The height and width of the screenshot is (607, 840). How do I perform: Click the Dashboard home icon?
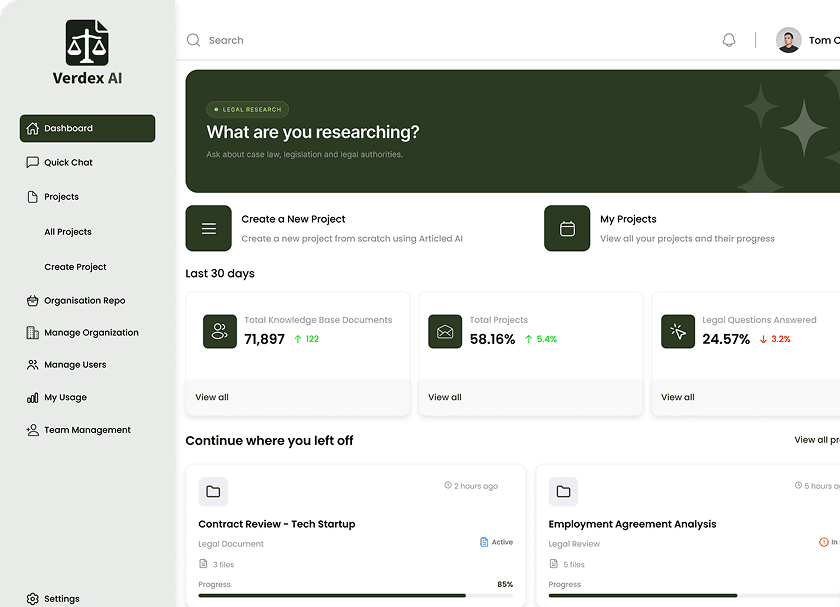(33, 128)
